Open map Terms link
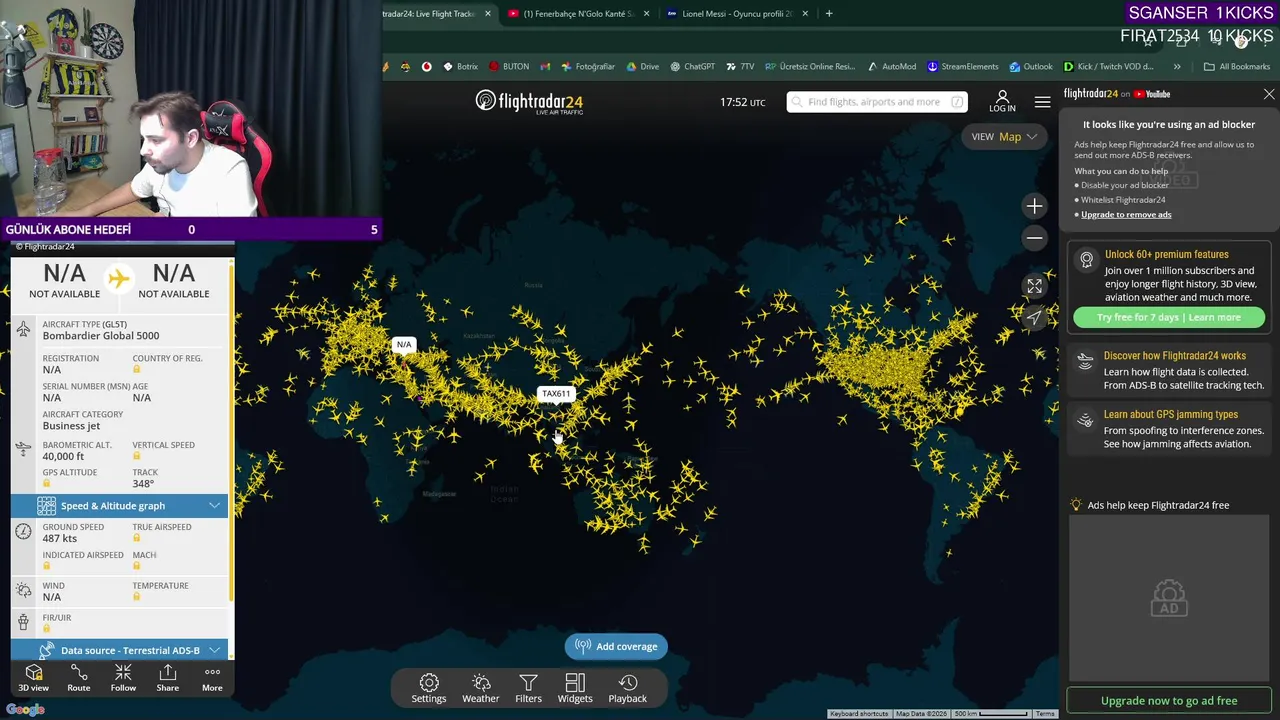Image resolution: width=1280 pixels, height=720 pixels. [1045, 714]
